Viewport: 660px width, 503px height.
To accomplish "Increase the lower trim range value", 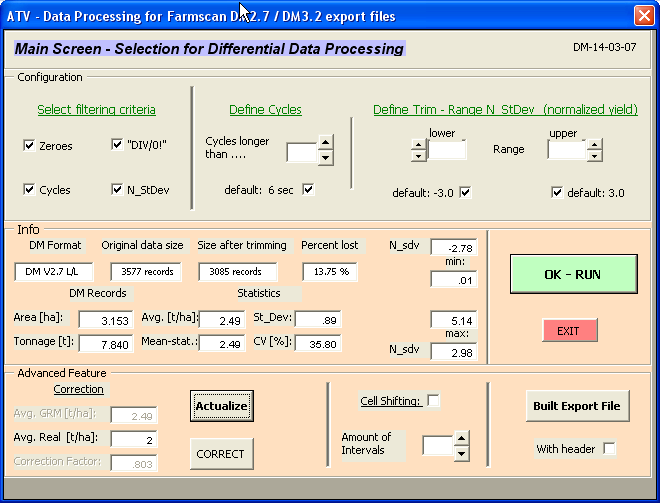I will click(x=418, y=144).
